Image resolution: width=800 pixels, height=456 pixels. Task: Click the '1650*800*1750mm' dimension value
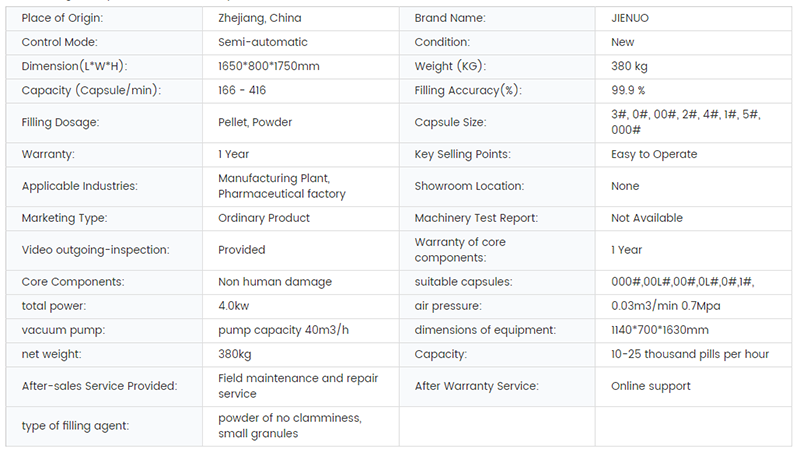[268, 66]
